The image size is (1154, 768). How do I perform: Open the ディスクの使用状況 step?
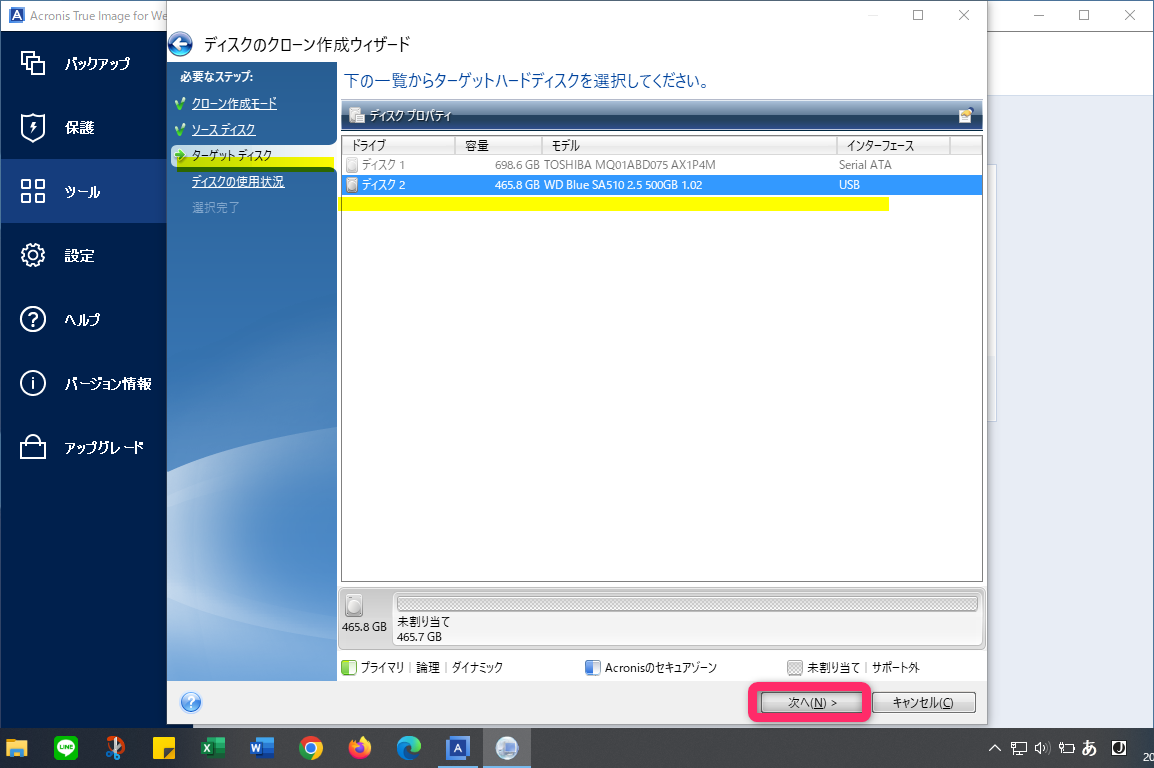(238, 182)
